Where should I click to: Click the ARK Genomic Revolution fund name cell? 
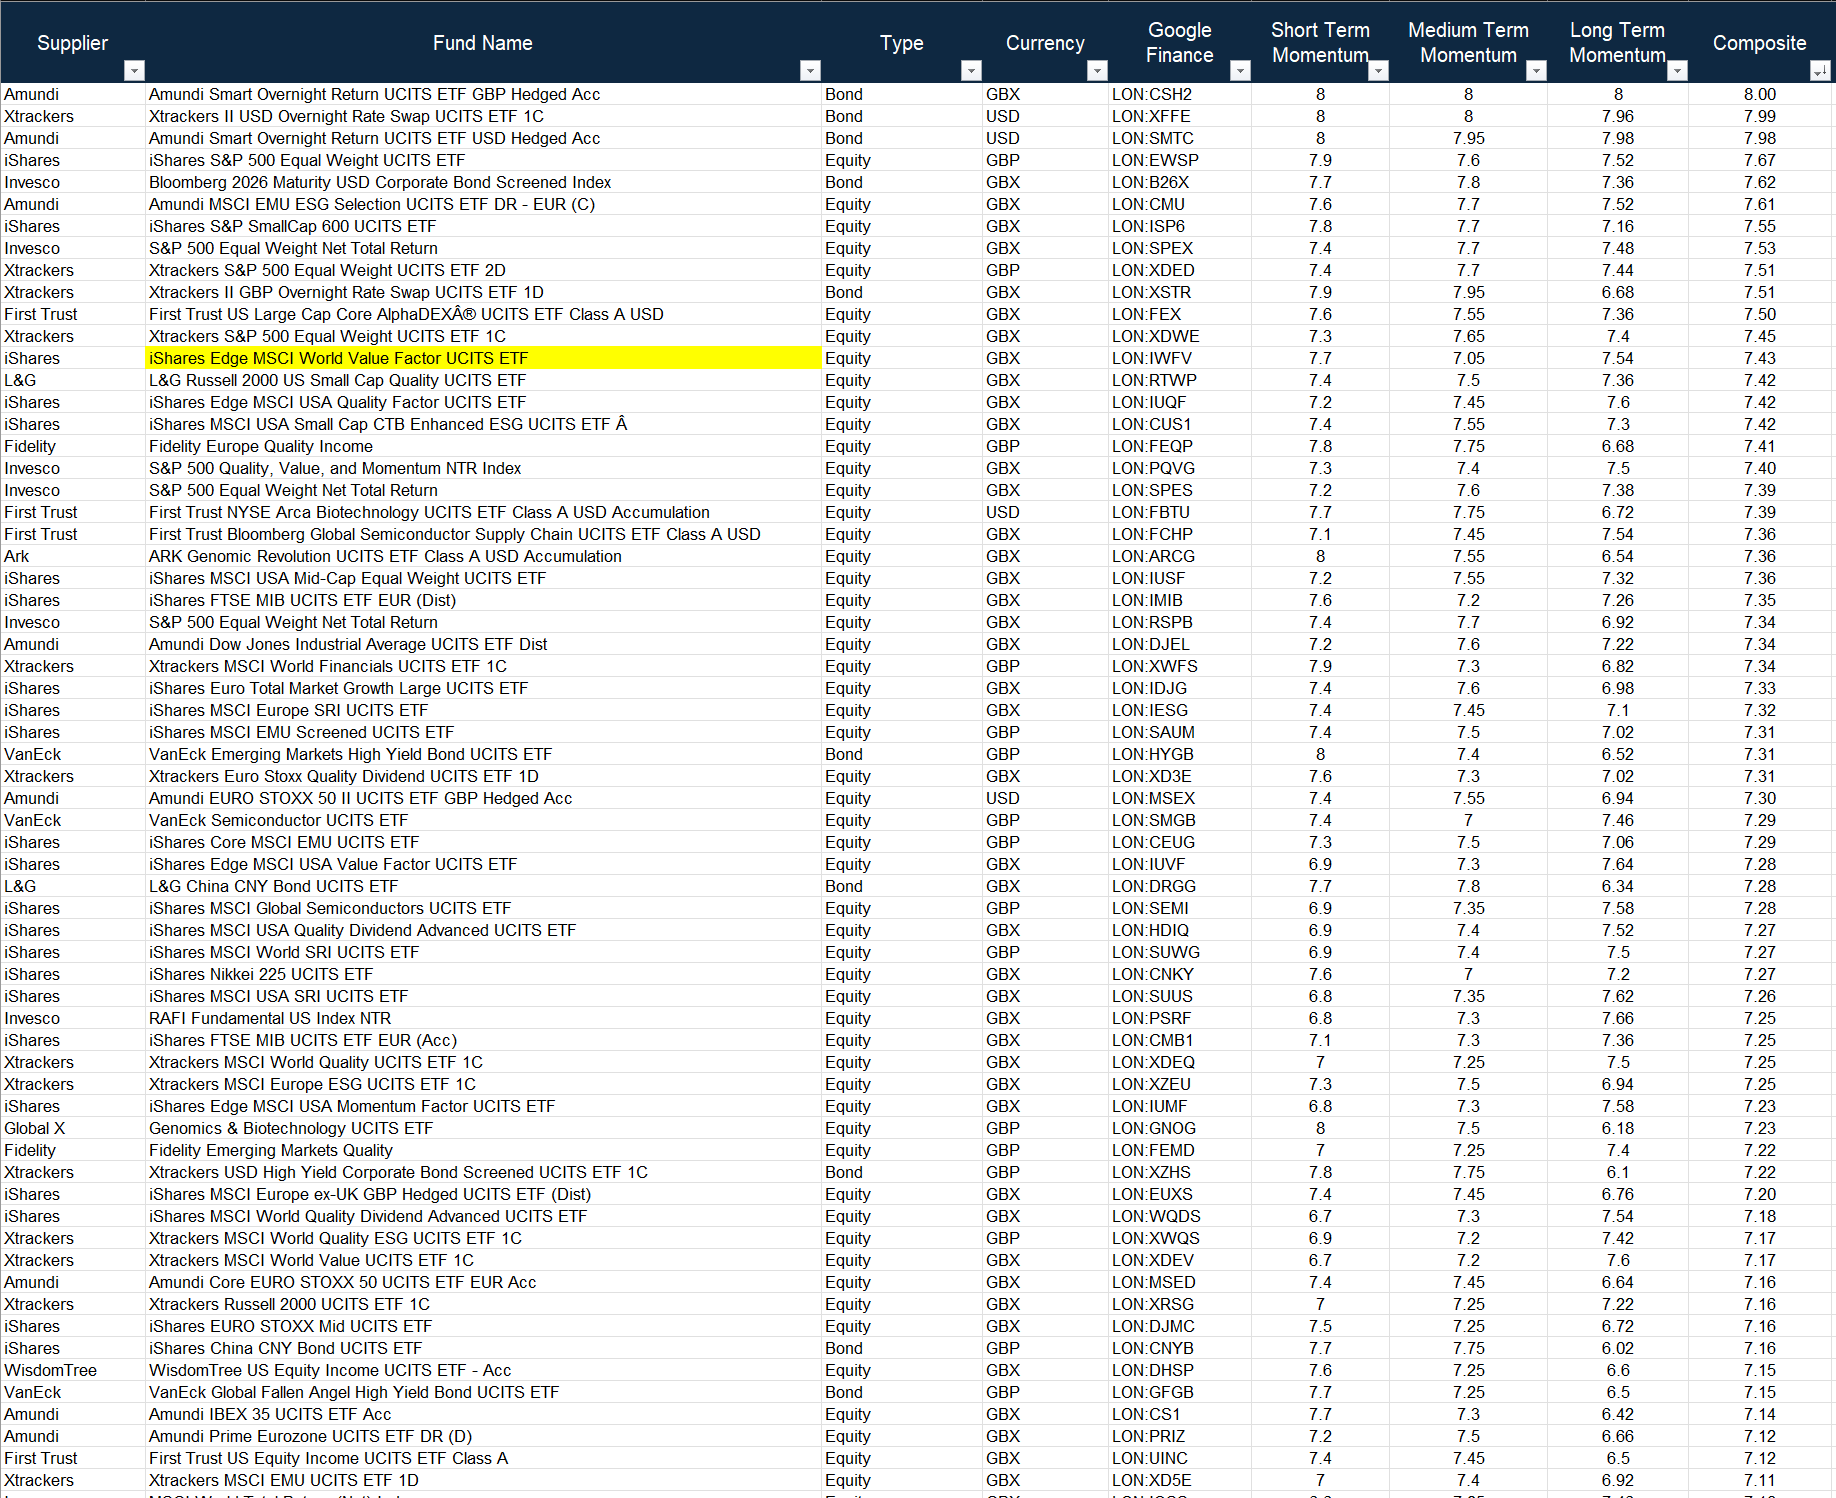point(483,556)
